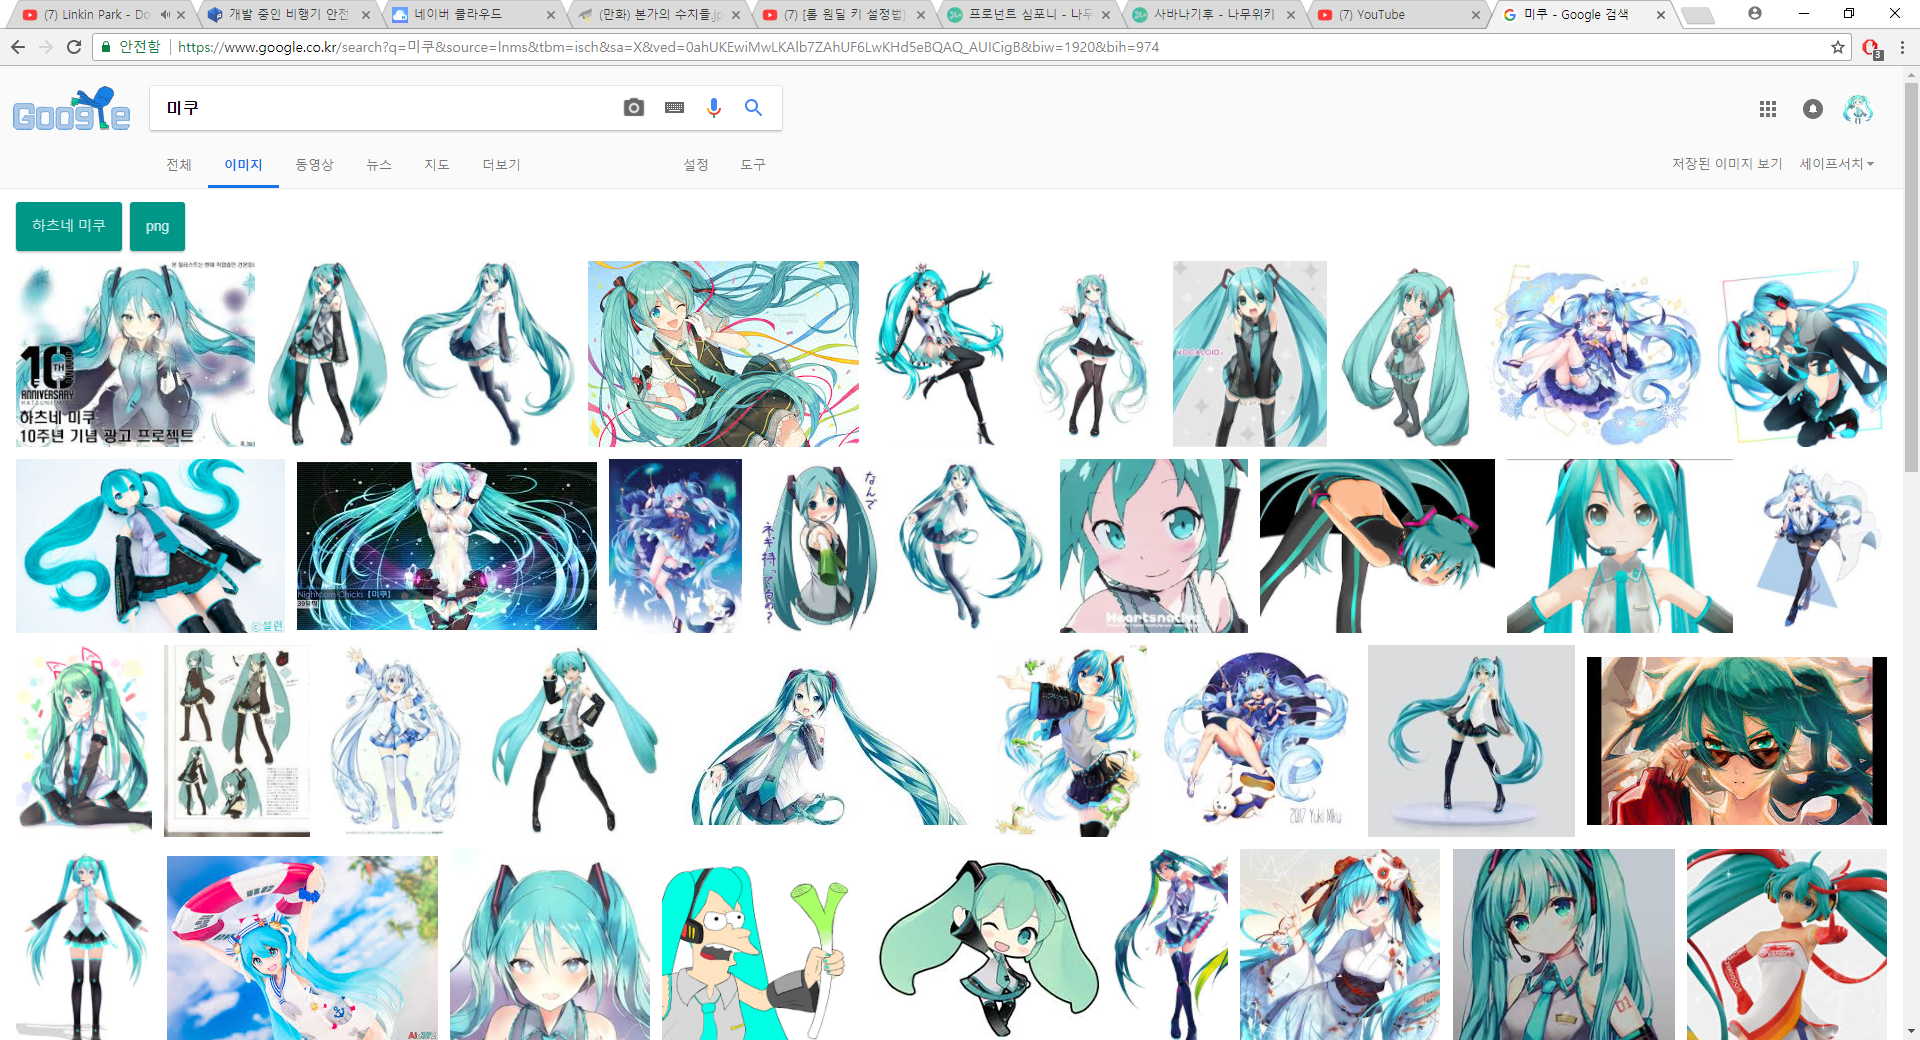Viewport: 1920px width, 1040px height.
Task: Toggle the '하츠네 미쿠' filter chip
Action: click(69, 226)
